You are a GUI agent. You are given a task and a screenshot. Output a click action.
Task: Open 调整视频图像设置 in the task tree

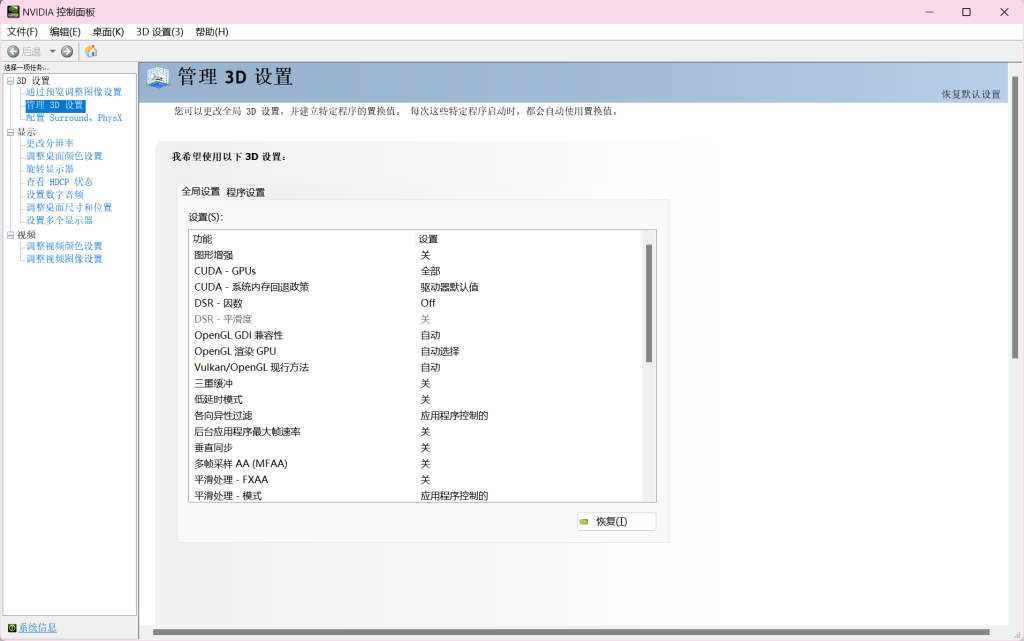(x=64, y=259)
